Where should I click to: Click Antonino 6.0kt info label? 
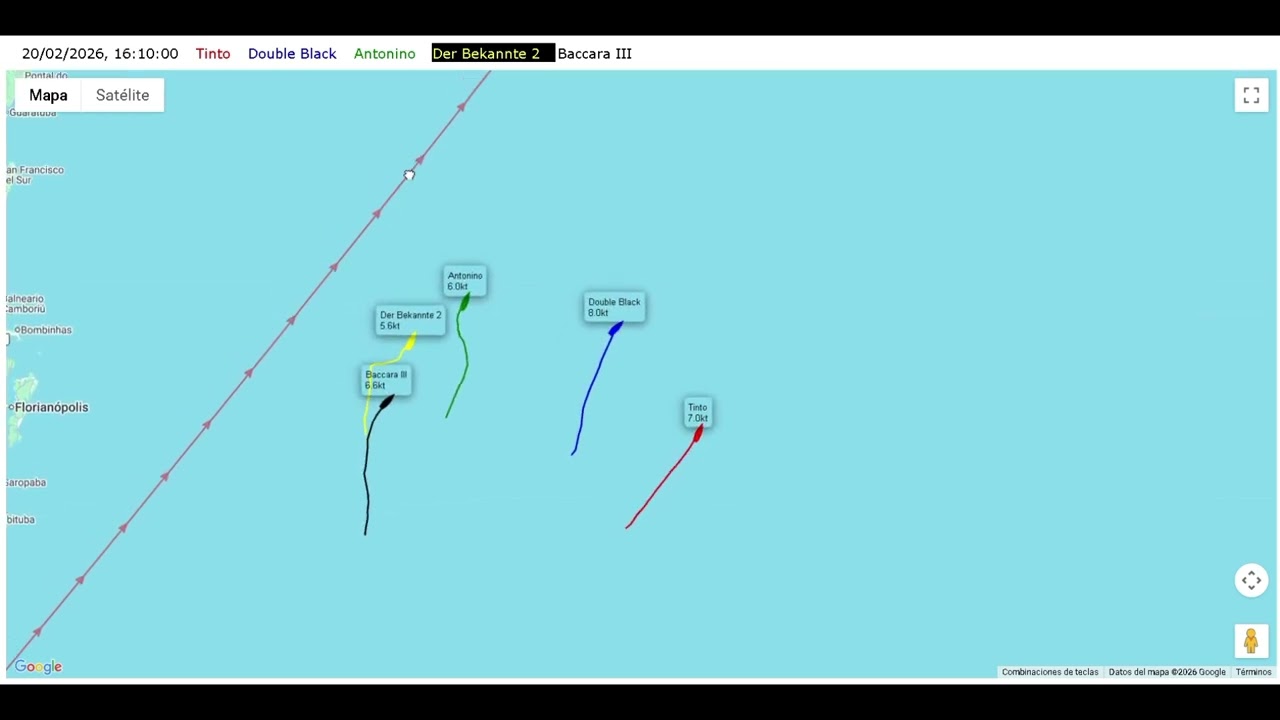pos(465,281)
